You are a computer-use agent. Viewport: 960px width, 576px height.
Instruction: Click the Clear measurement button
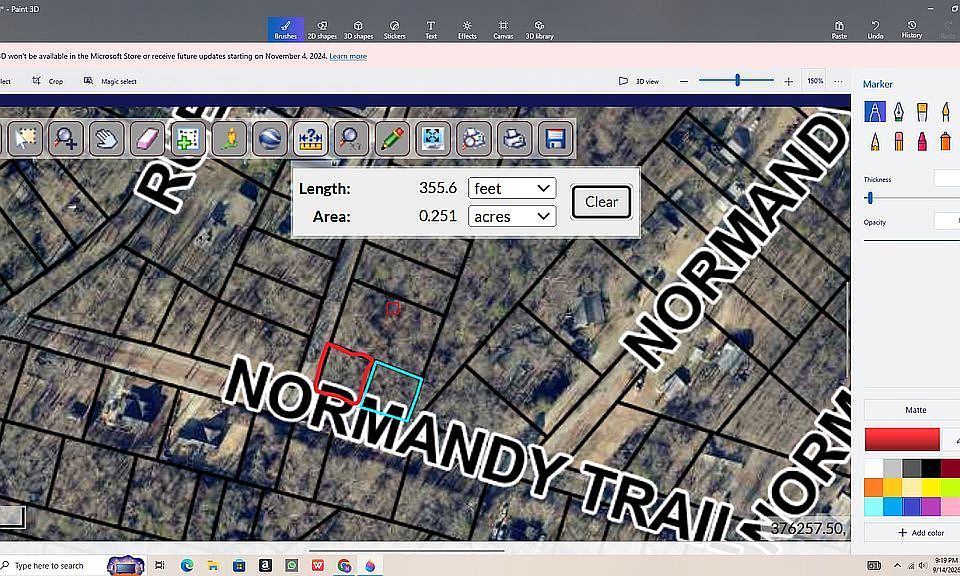tap(601, 201)
